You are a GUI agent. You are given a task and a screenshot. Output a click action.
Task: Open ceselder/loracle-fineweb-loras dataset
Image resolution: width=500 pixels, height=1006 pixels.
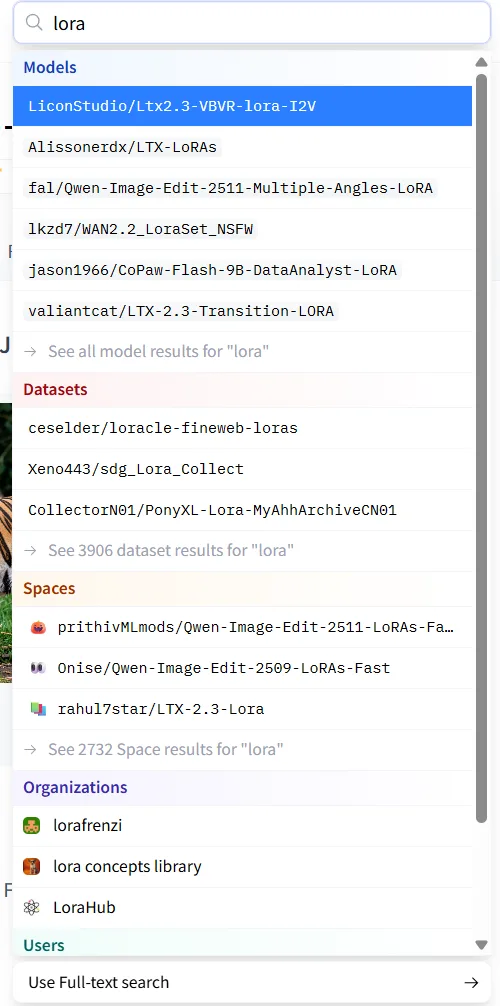[x=243, y=428]
